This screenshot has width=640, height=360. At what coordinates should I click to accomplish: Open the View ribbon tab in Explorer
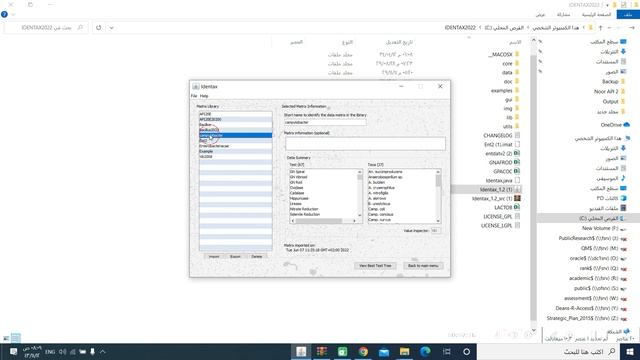[x=540, y=14]
